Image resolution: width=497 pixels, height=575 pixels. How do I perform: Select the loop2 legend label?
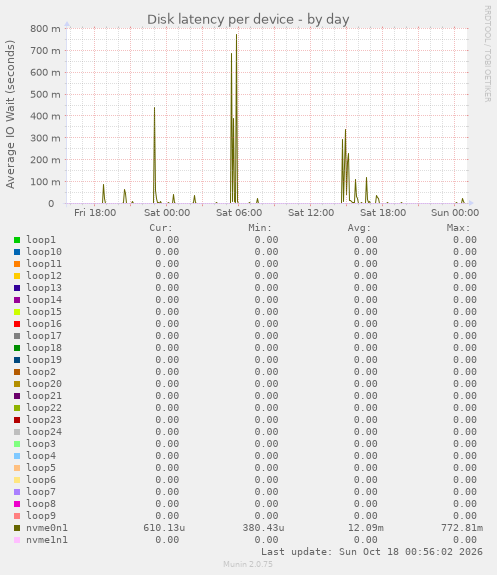(41, 372)
